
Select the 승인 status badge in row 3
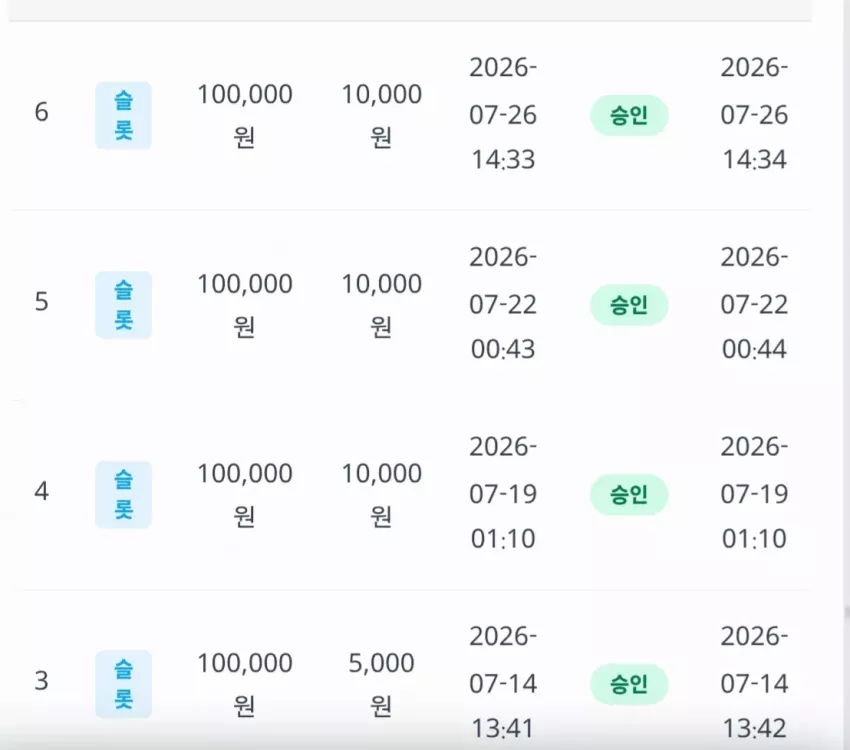(x=629, y=684)
